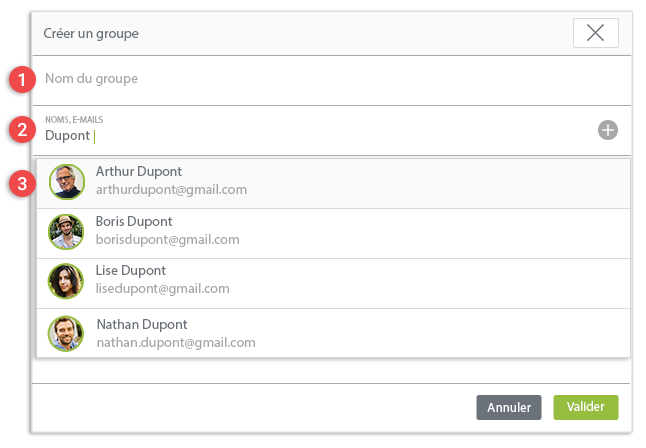This screenshot has width=646, height=448.
Task: Click the green Valider button
Action: coord(585,407)
